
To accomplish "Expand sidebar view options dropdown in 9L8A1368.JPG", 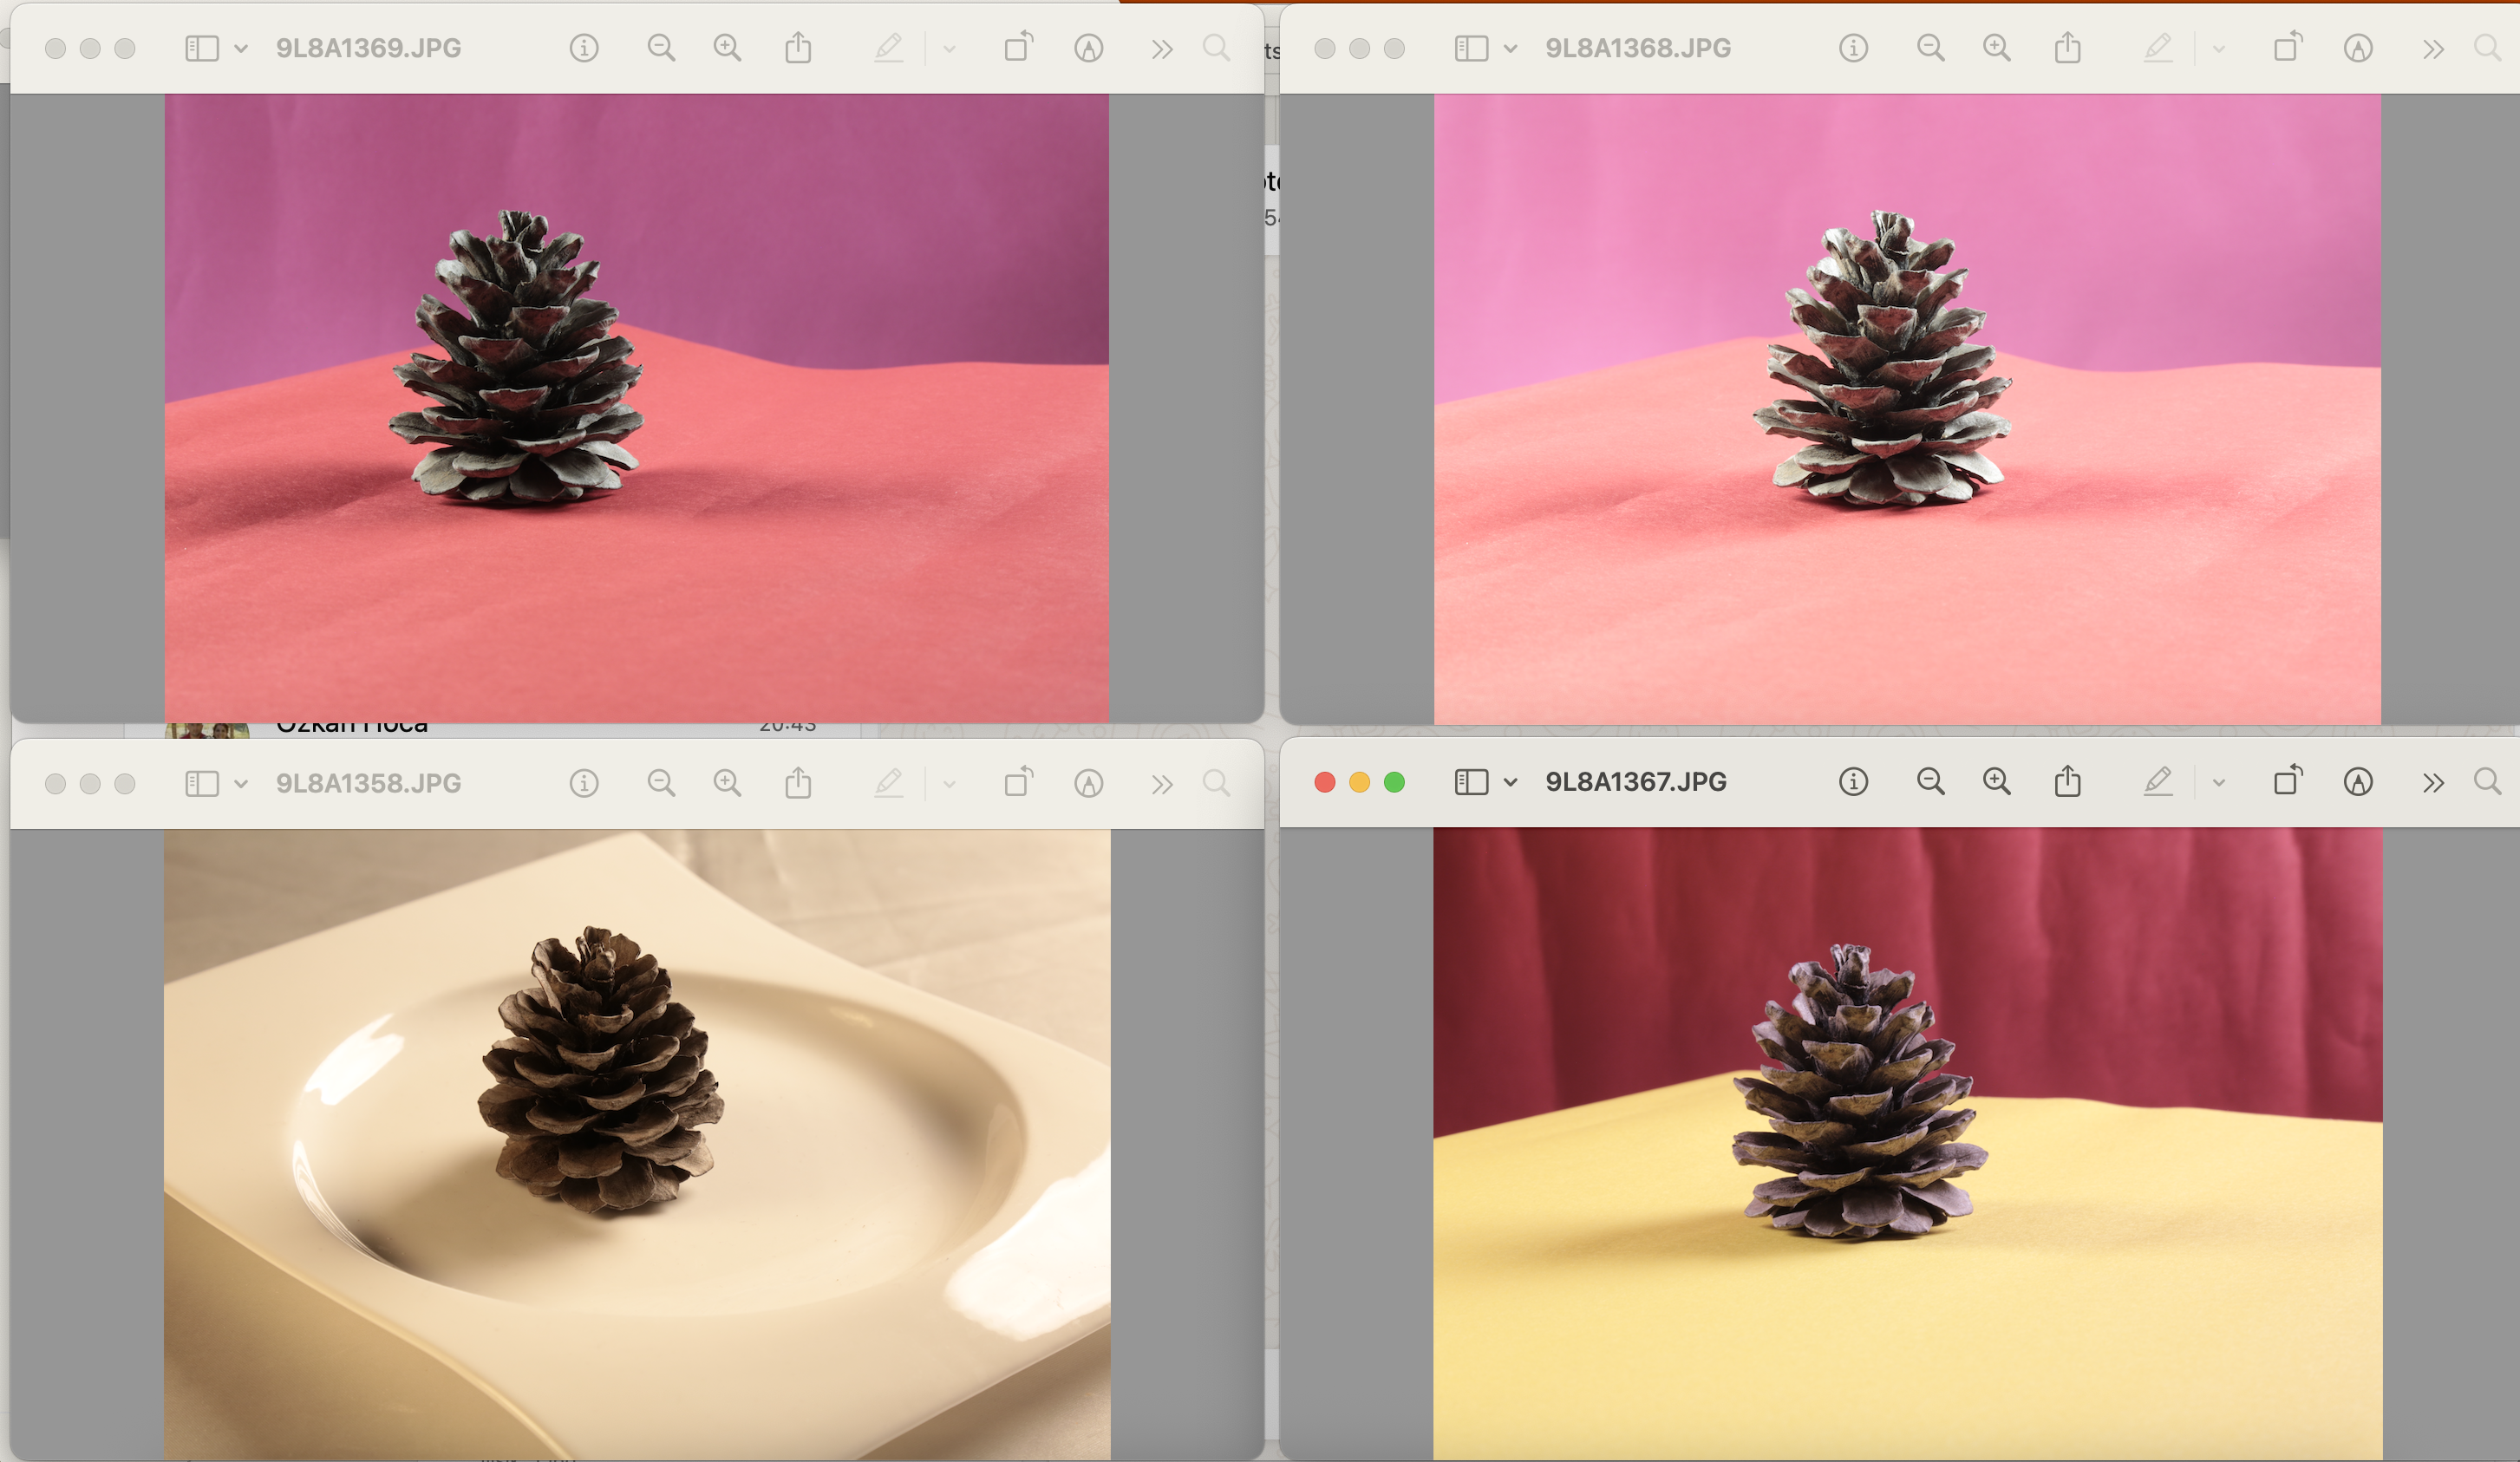I will pos(1510,48).
